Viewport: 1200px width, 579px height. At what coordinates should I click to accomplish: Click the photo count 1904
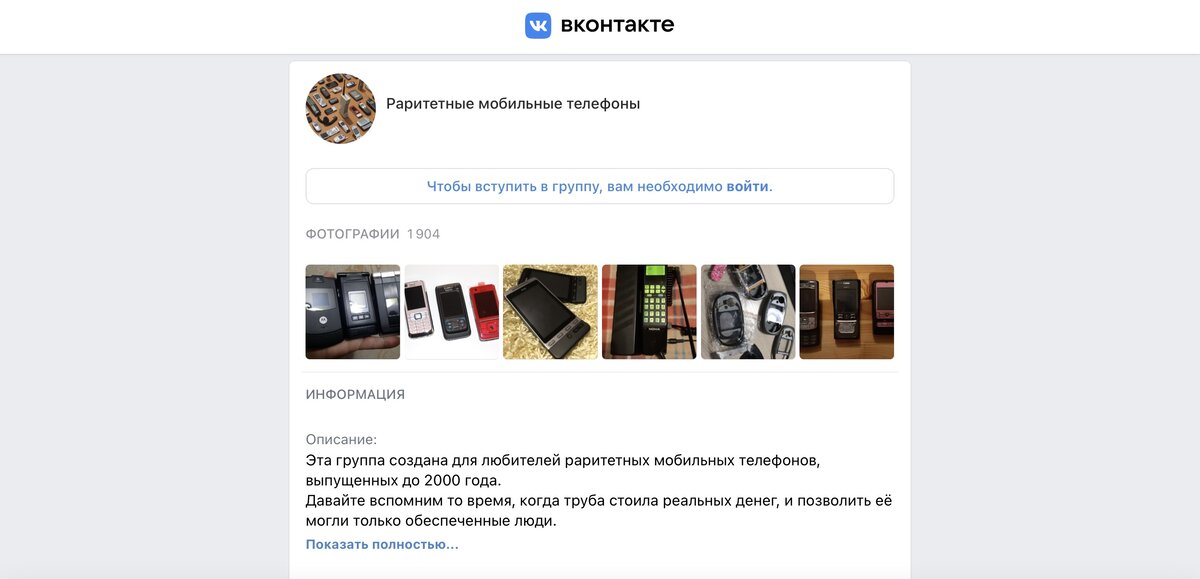[x=423, y=234]
